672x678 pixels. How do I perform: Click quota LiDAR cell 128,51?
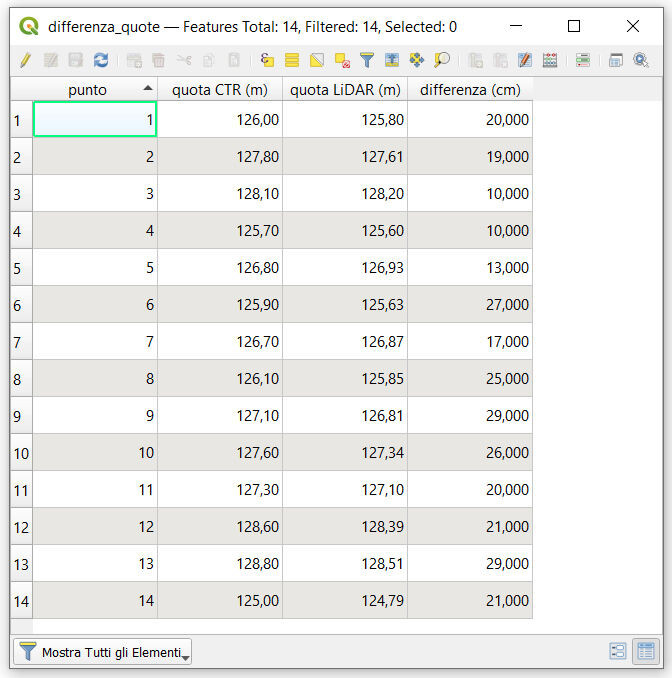tap(345, 564)
